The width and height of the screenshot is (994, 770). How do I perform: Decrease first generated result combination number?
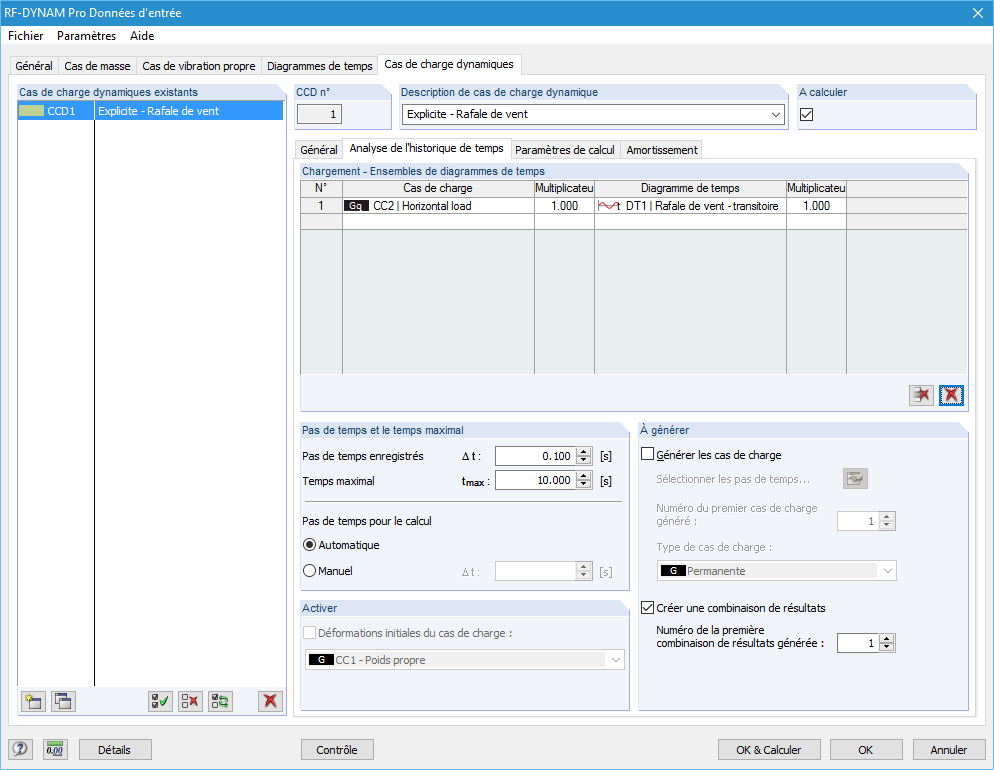click(888, 648)
